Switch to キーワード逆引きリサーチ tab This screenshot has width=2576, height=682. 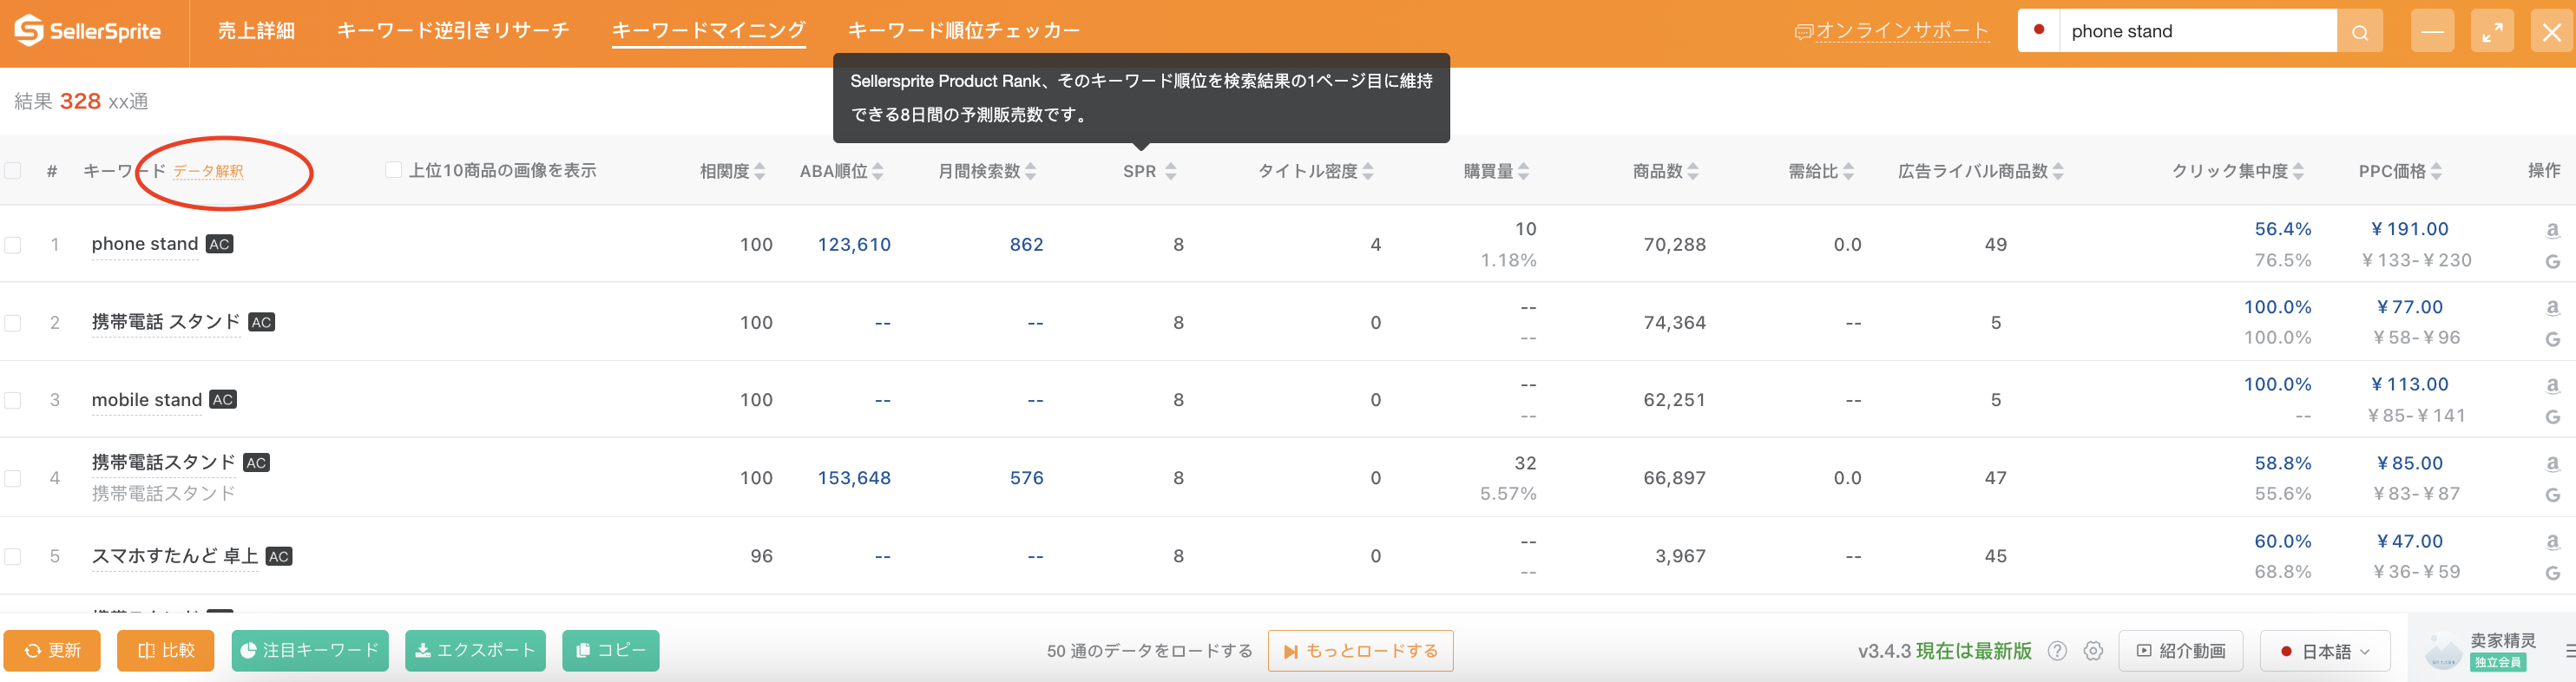[453, 31]
